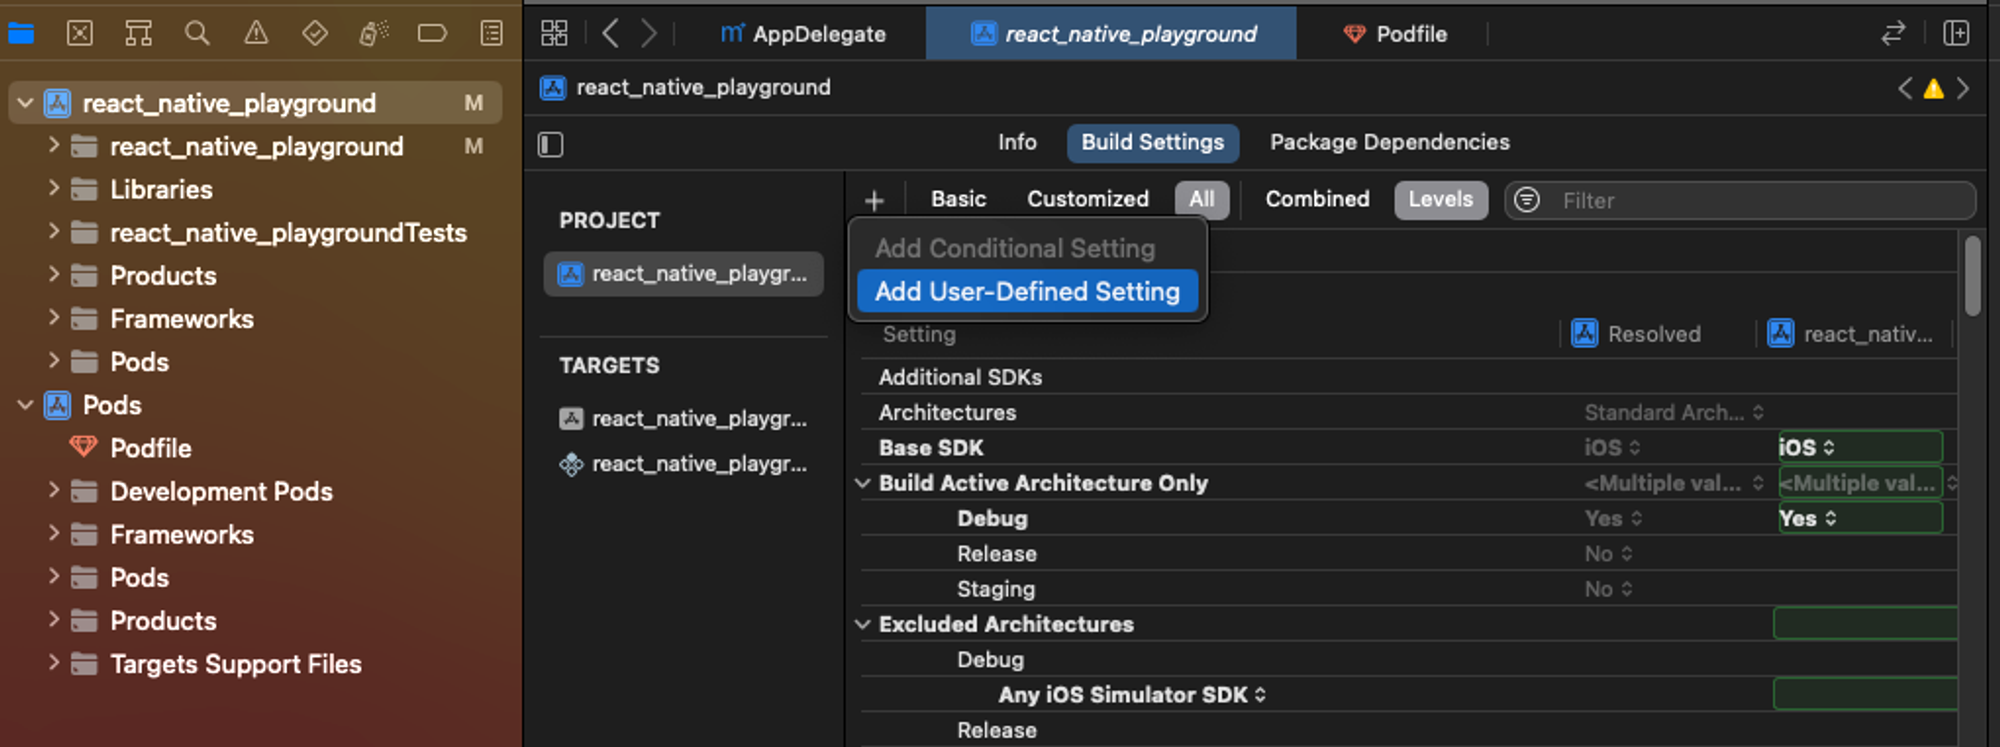
Task: Open the Debug navigator spray icon
Action: pyautogui.click(x=373, y=34)
